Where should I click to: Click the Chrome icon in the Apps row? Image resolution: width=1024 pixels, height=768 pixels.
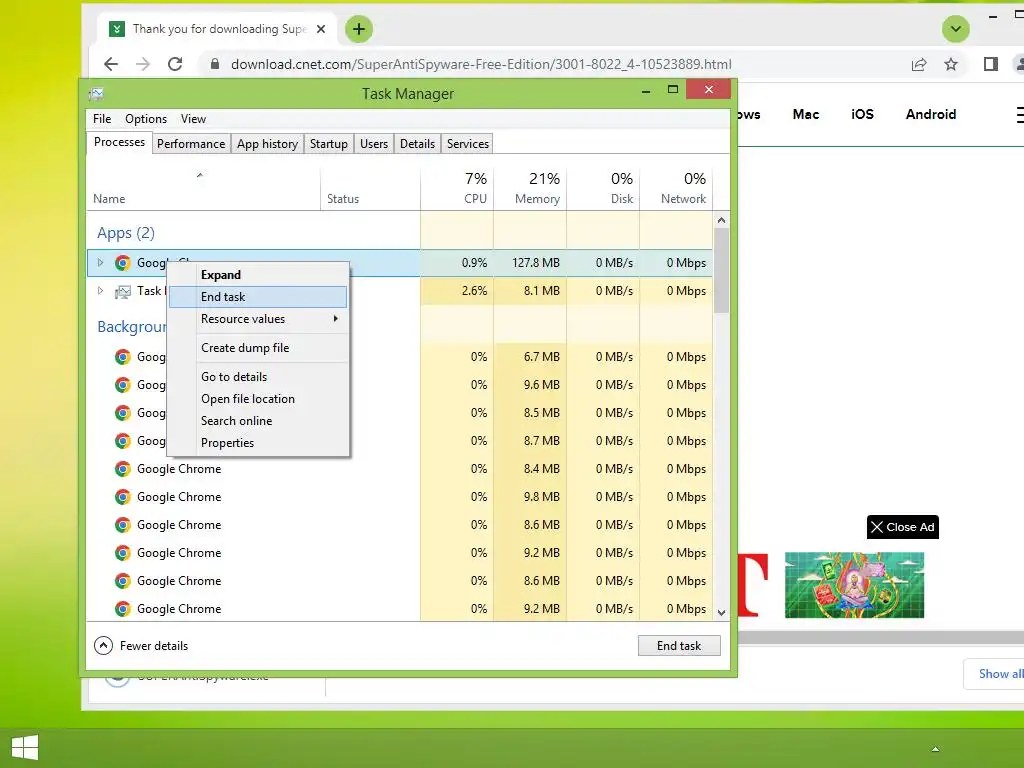pyautogui.click(x=122, y=263)
